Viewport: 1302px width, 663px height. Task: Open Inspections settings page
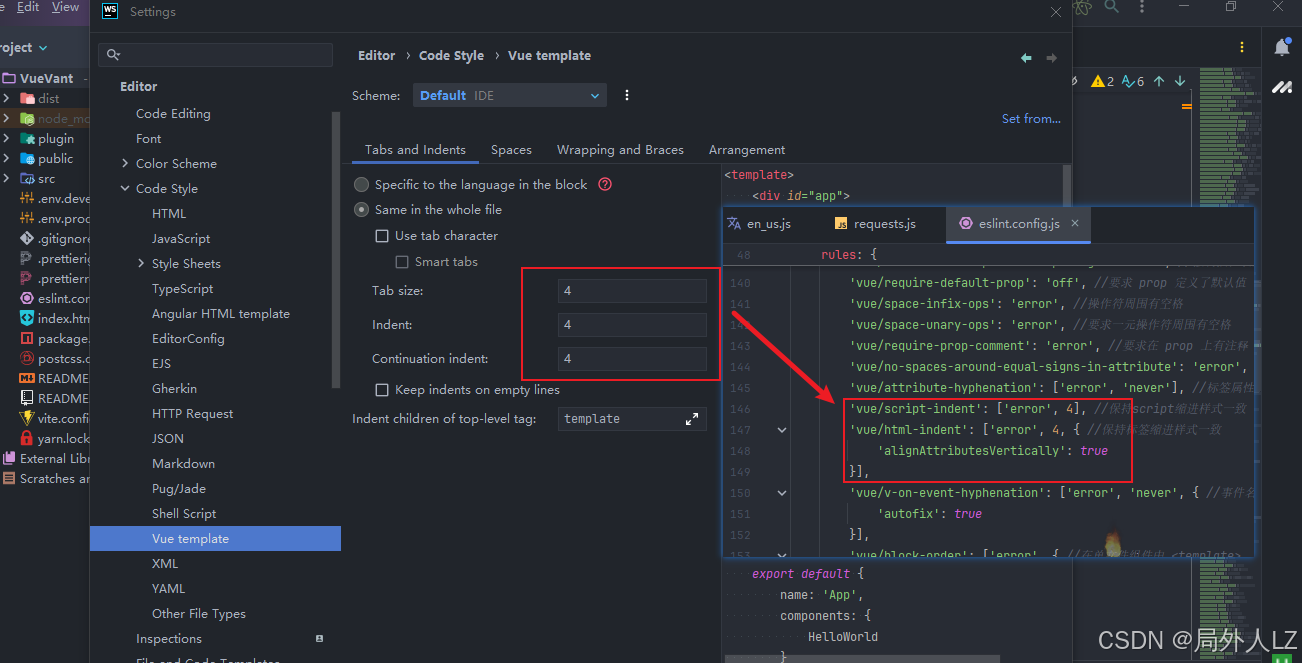pyautogui.click(x=169, y=639)
